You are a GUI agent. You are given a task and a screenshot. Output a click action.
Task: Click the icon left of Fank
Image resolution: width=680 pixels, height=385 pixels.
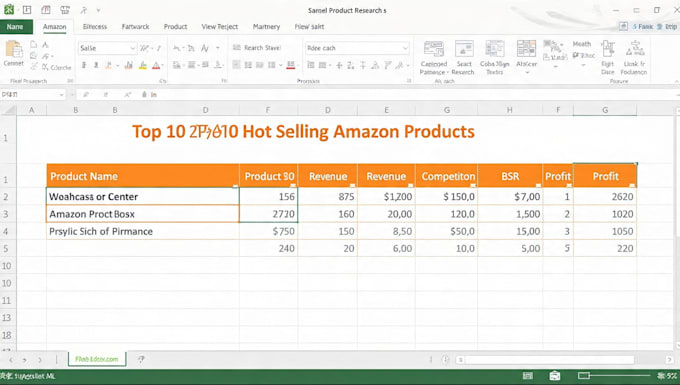[623, 26]
